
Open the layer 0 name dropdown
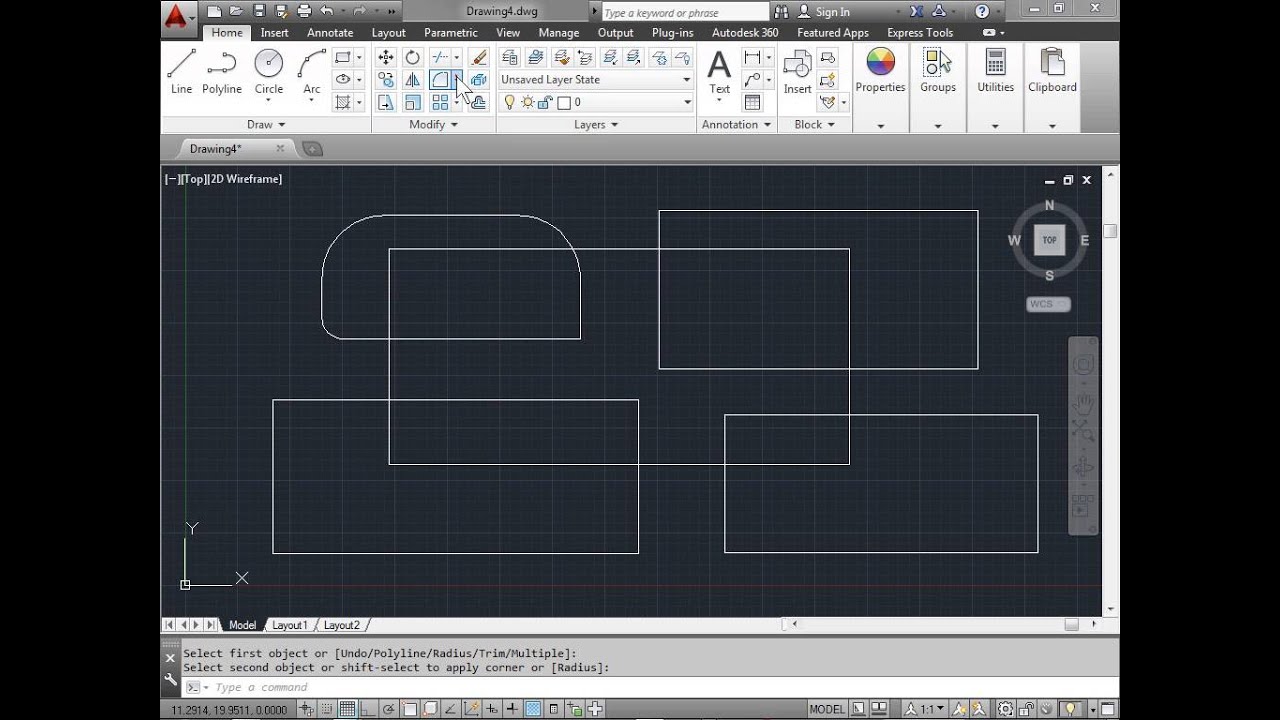pyautogui.click(x=687, y=102)
